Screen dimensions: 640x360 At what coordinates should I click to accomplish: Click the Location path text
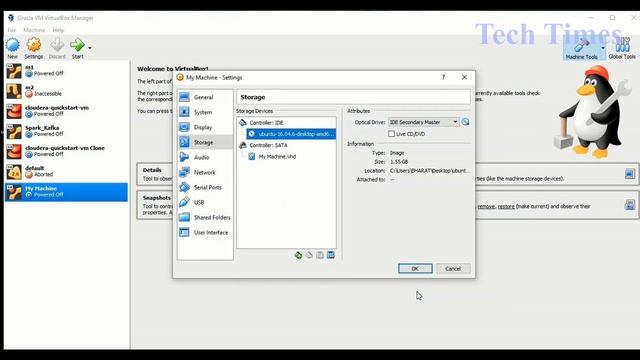(x=429, y=171)
